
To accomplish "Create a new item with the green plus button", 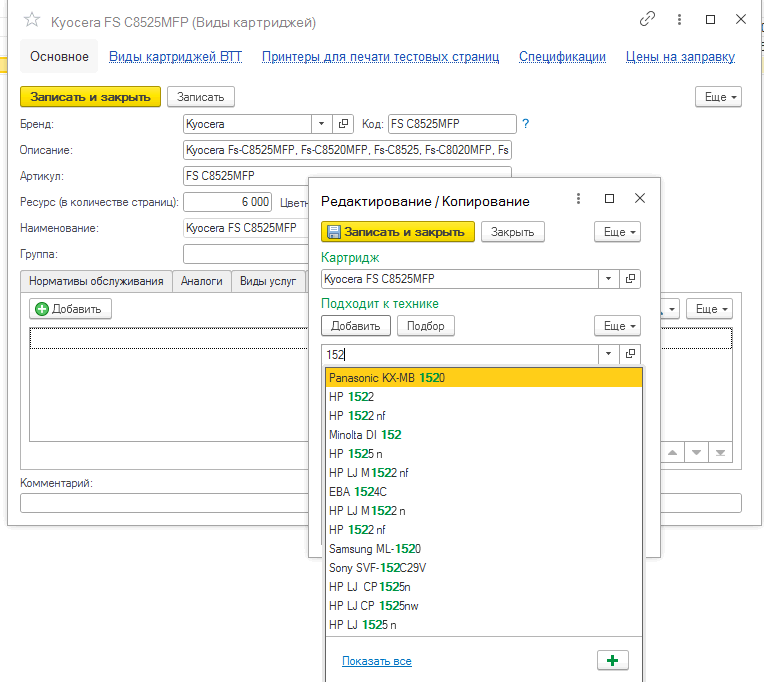I will click(612, 660).
